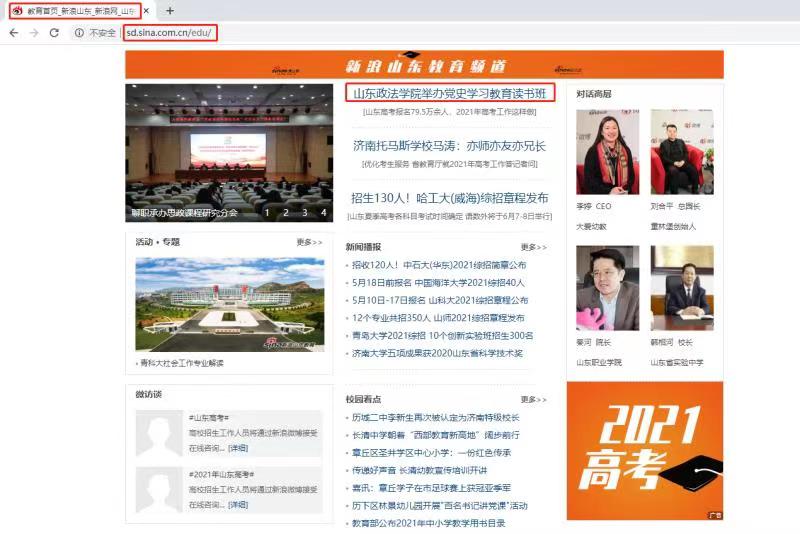Open headline 招生130人！哈工大(威海)综招章程发布
Screen dimensions: 800x534
coord(449,198)
